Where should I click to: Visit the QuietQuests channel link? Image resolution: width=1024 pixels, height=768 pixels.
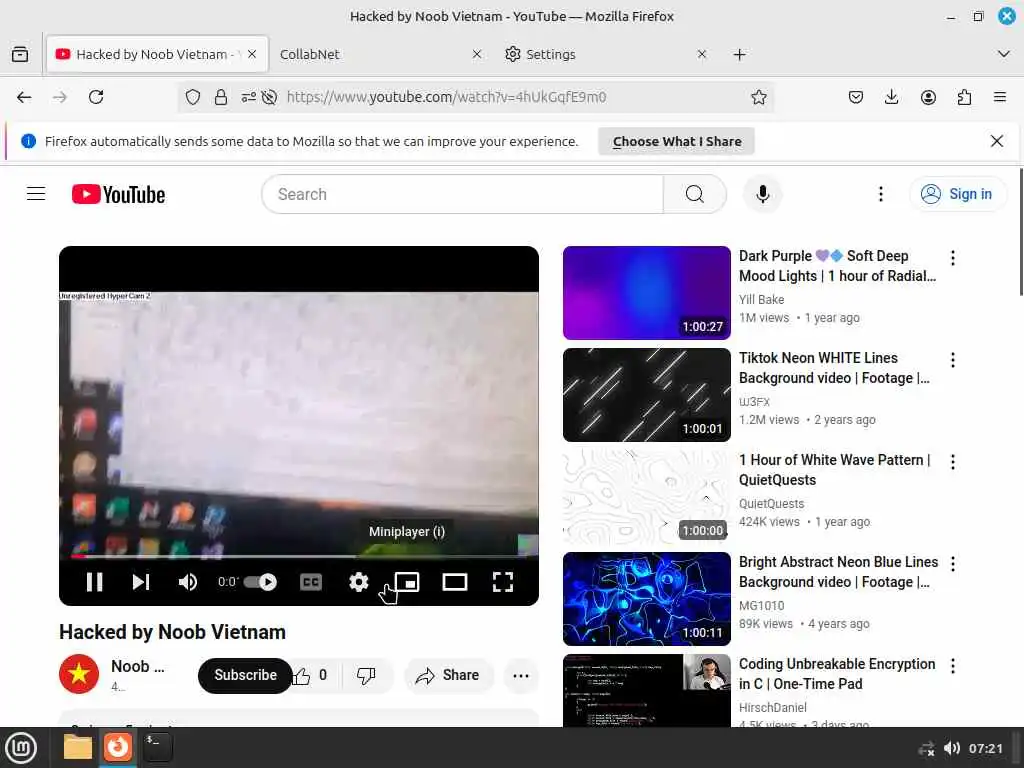[x=771, y=504]
